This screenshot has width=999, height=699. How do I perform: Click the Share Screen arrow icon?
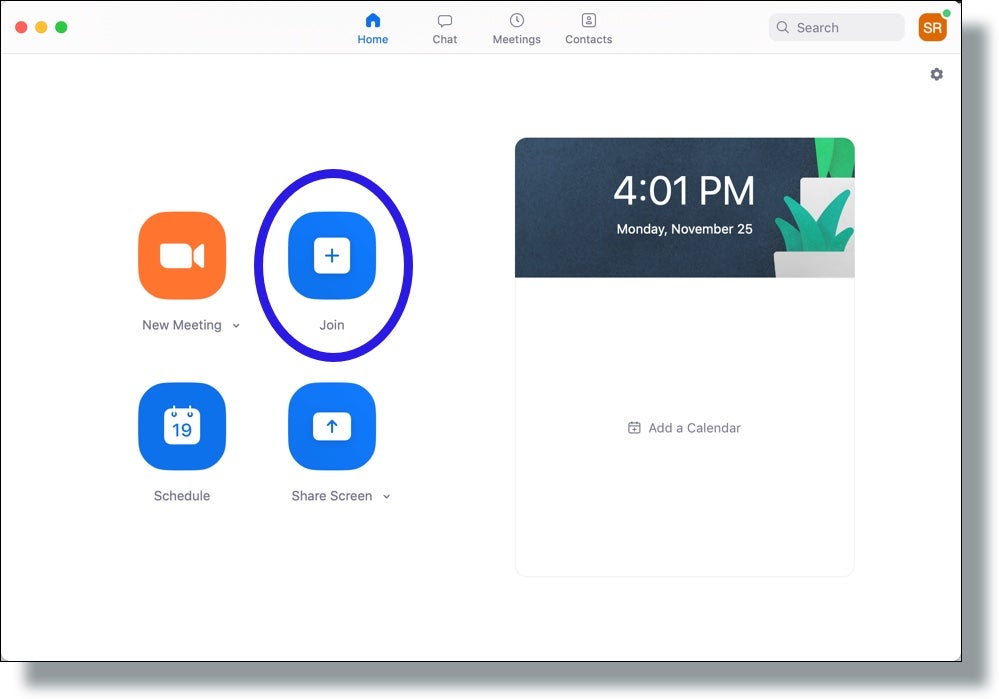pyautogui.click(x=332, y=427)
